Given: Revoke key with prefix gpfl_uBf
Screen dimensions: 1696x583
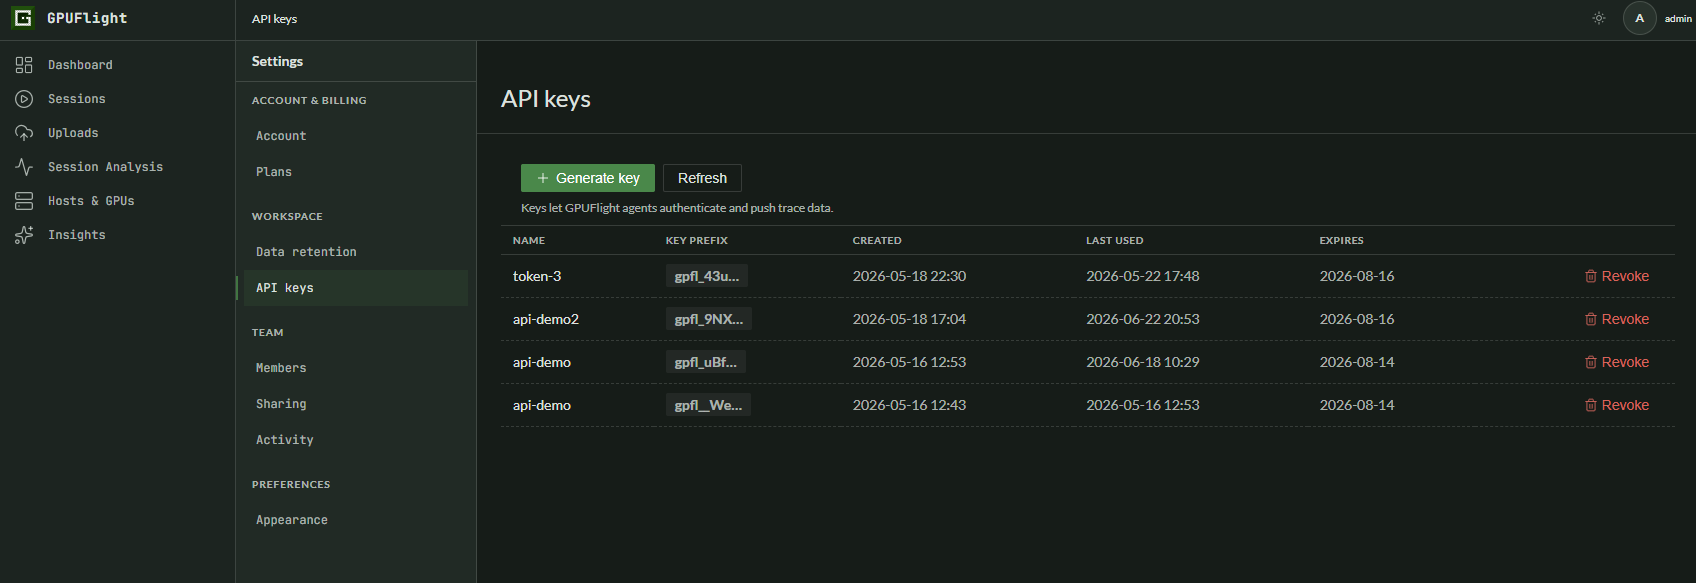Looking at the screenshot, I should pyautogui.click(x=1617, y=362).
